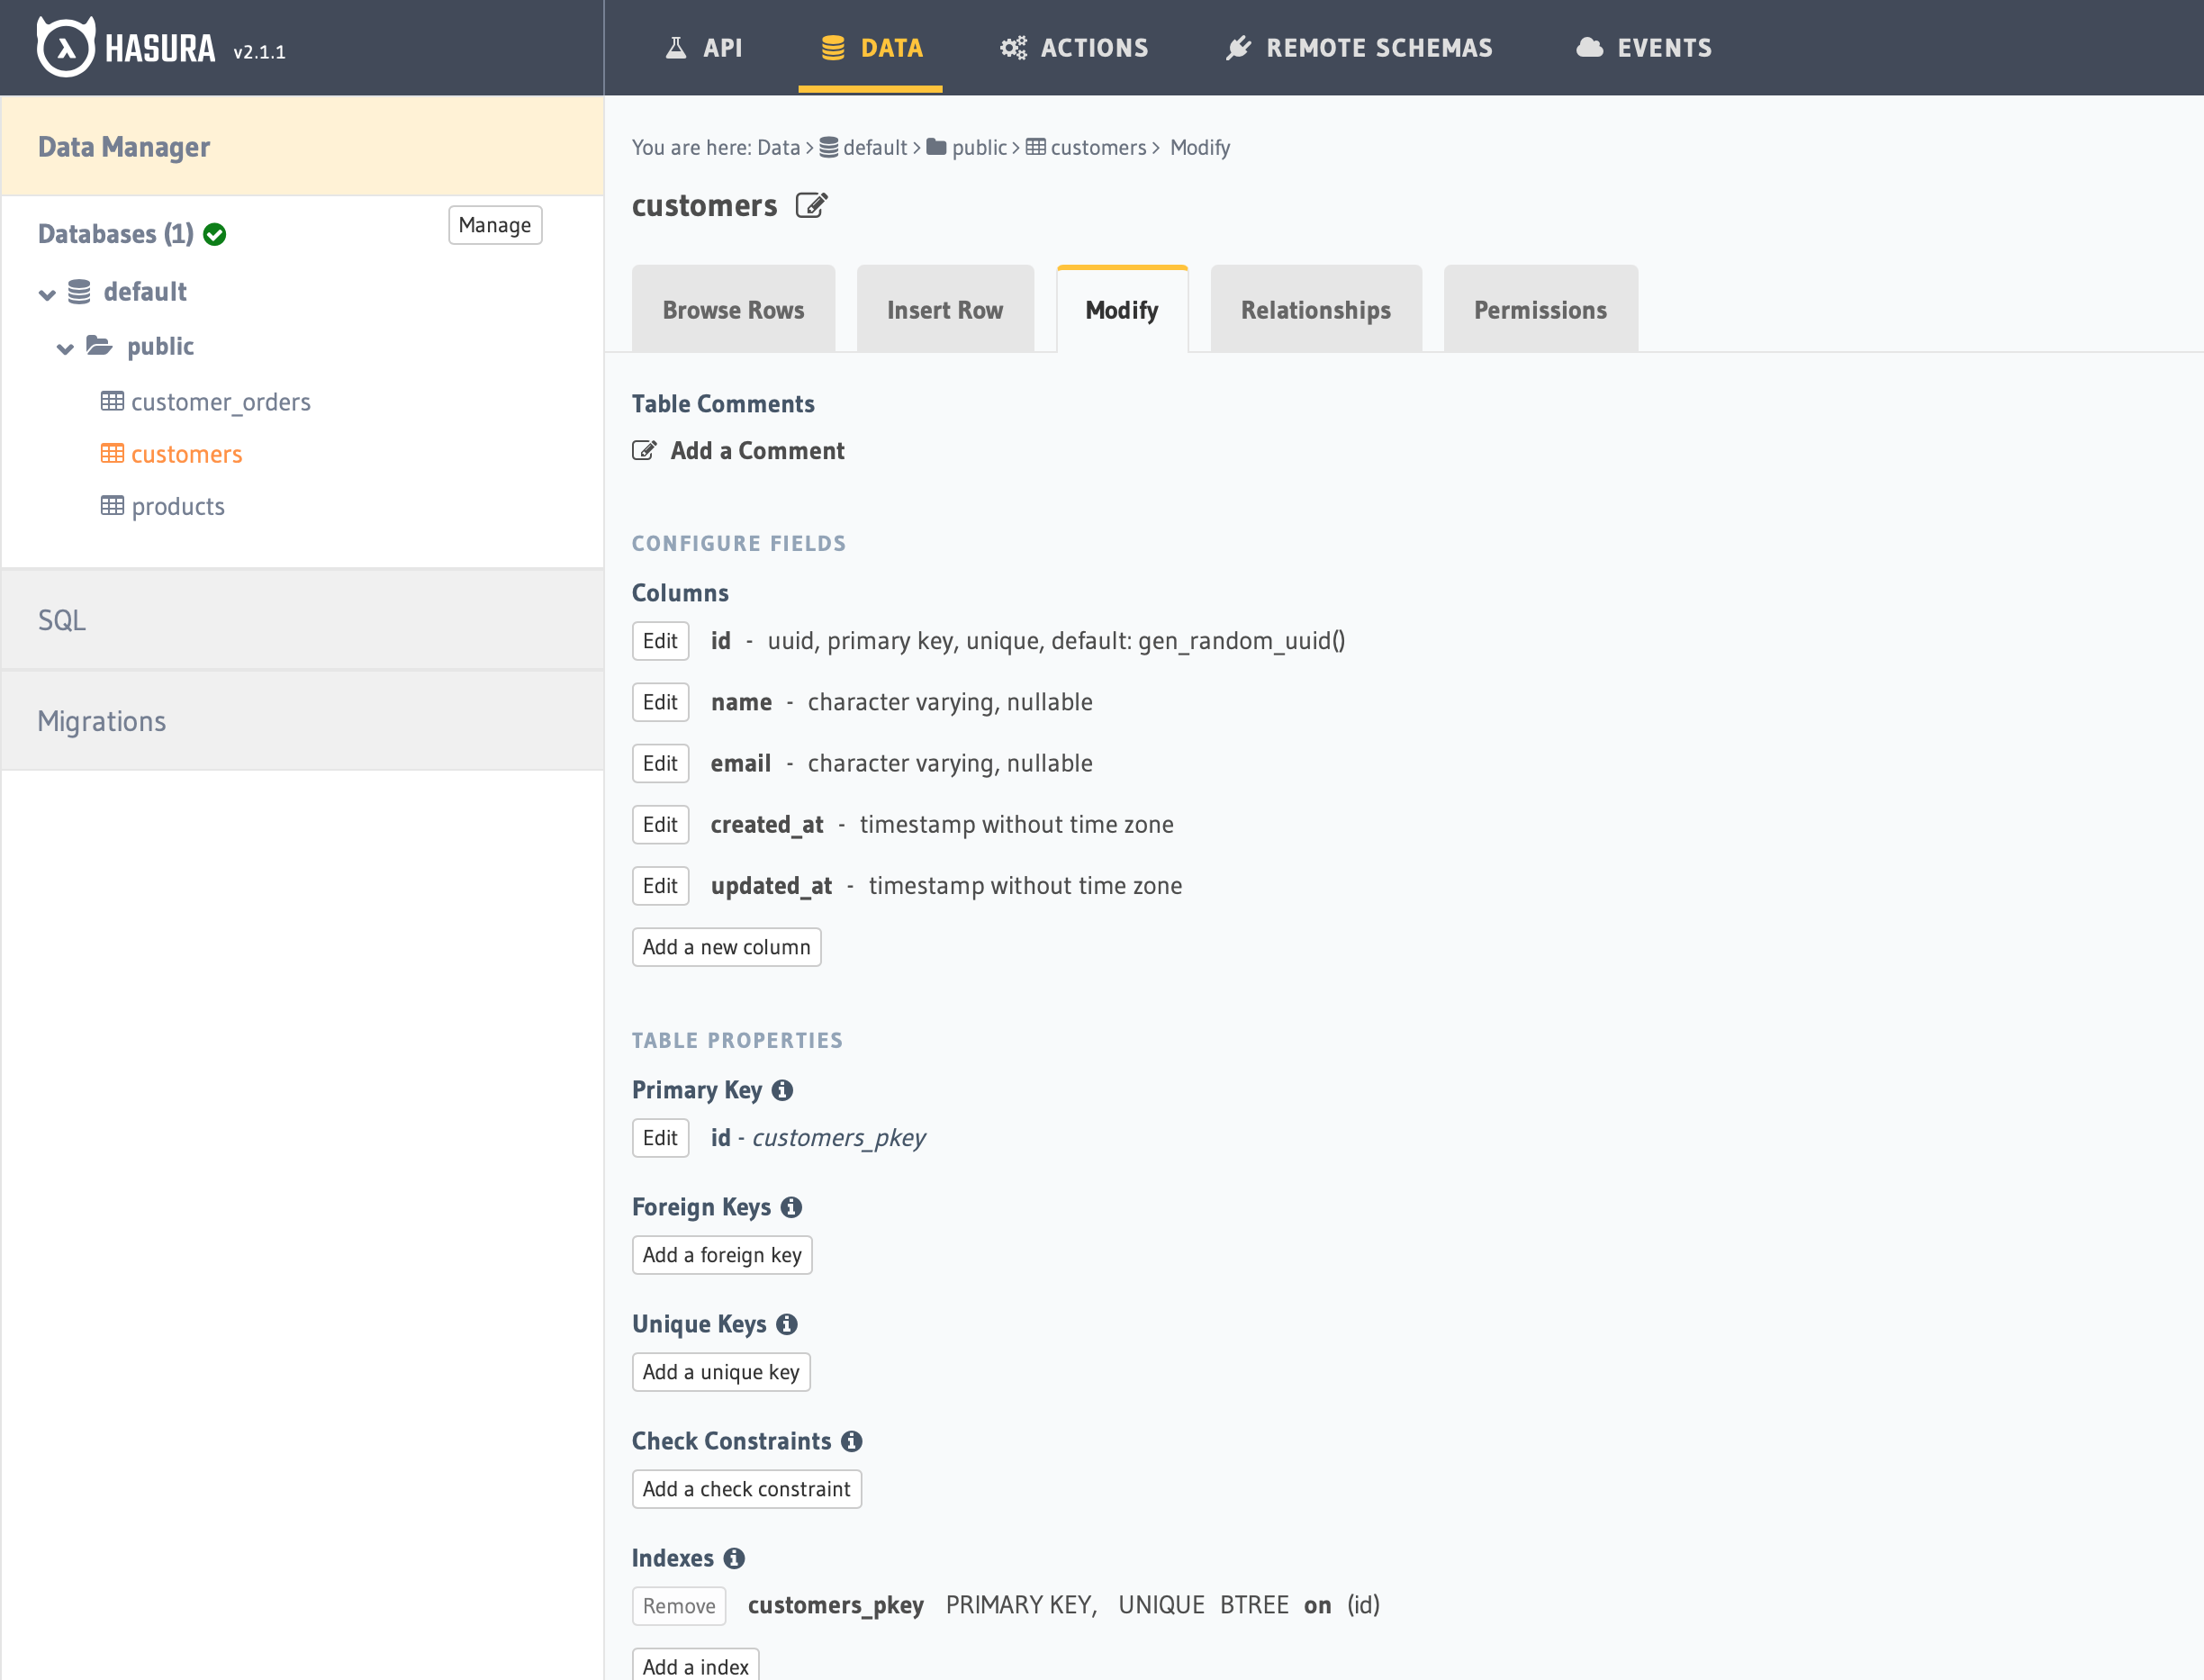Click the Indexes info icon

[x=734, y=1558]
